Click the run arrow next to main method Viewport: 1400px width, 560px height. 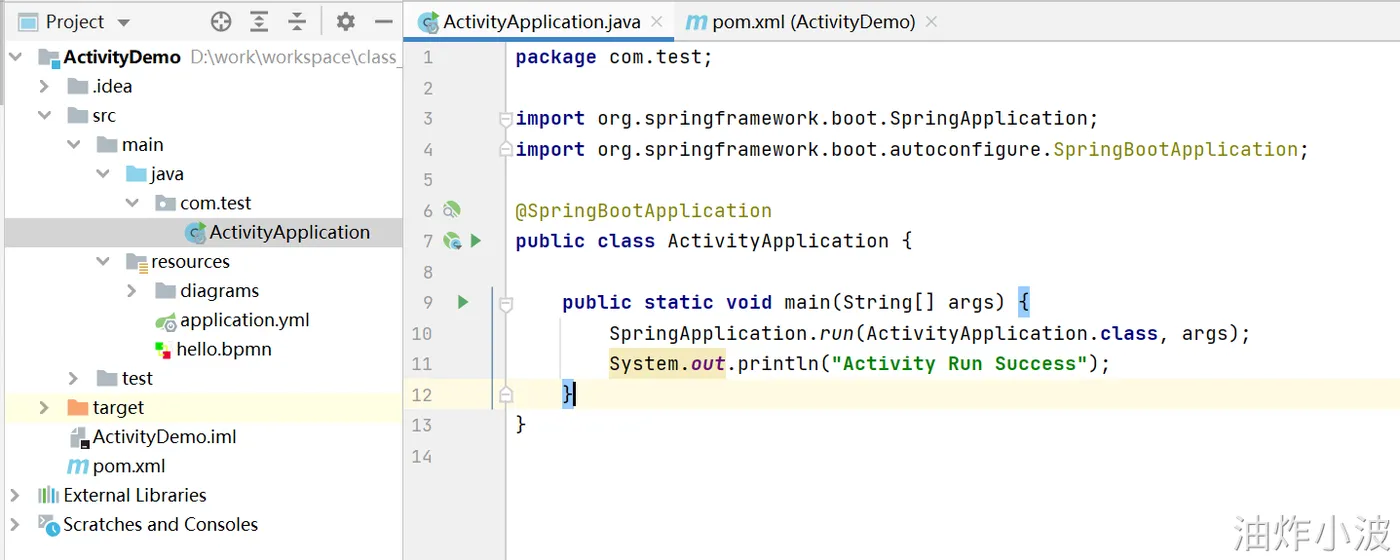tap(463, 301)
